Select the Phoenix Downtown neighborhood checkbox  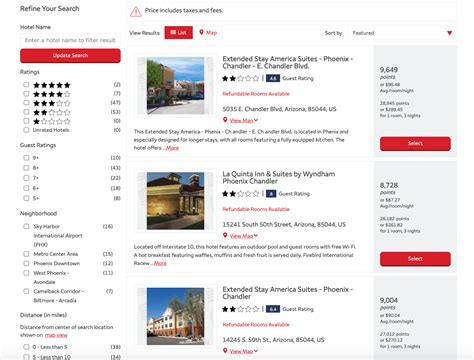tap(26, 263)
